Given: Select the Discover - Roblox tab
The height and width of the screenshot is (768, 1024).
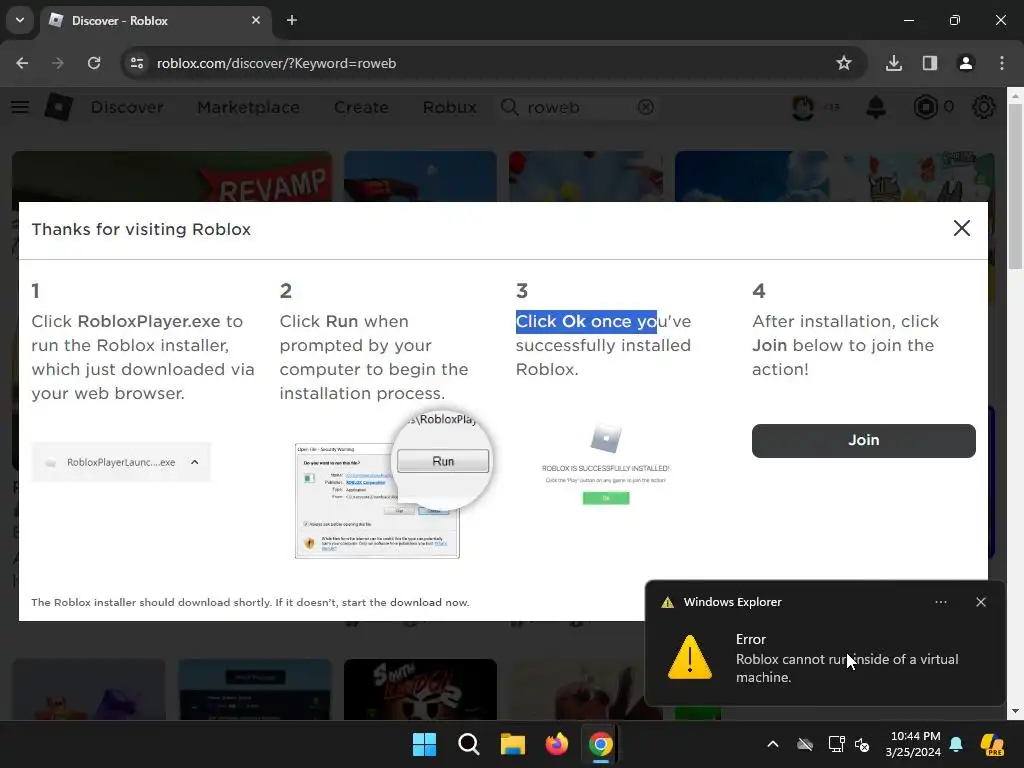Looking at the screenshot, I should (155, 20).
